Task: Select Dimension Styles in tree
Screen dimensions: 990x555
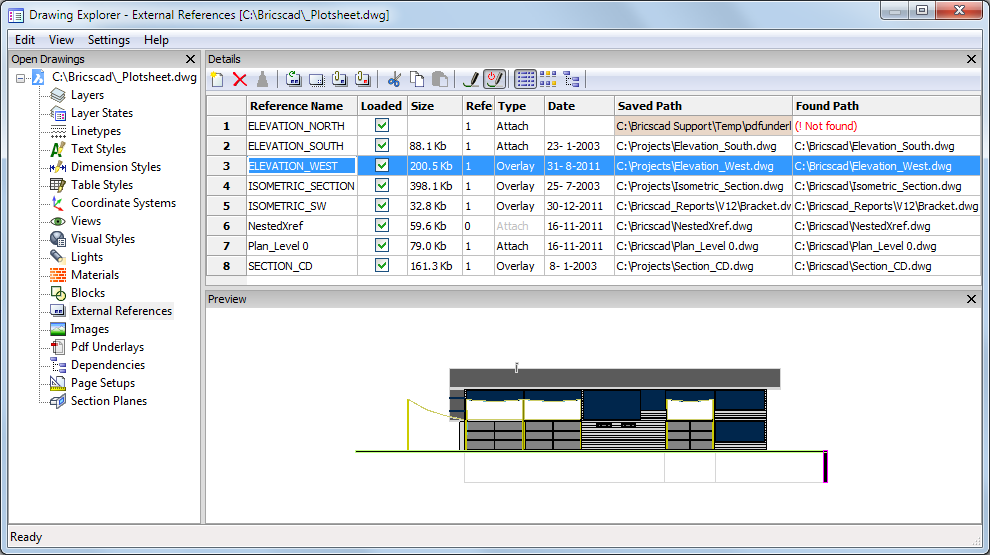Action: point(116,167)
